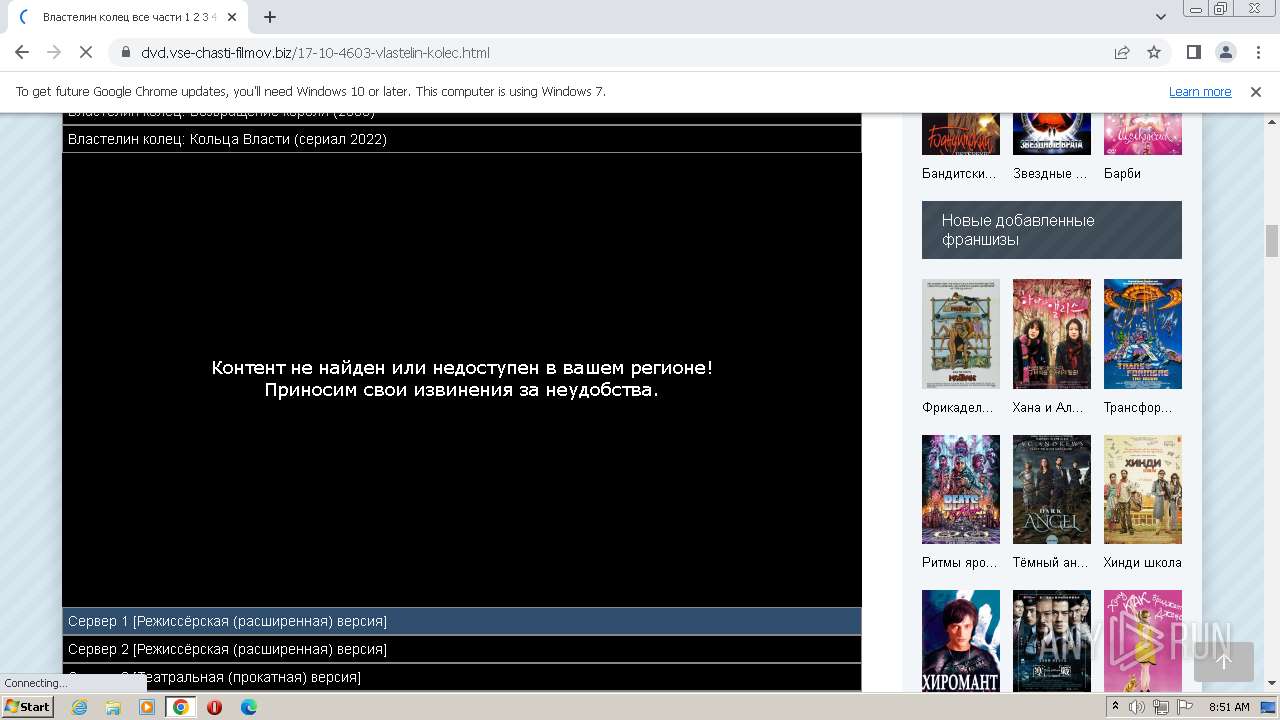
Task: Open a new tab
Action: (x=270, y=17)
